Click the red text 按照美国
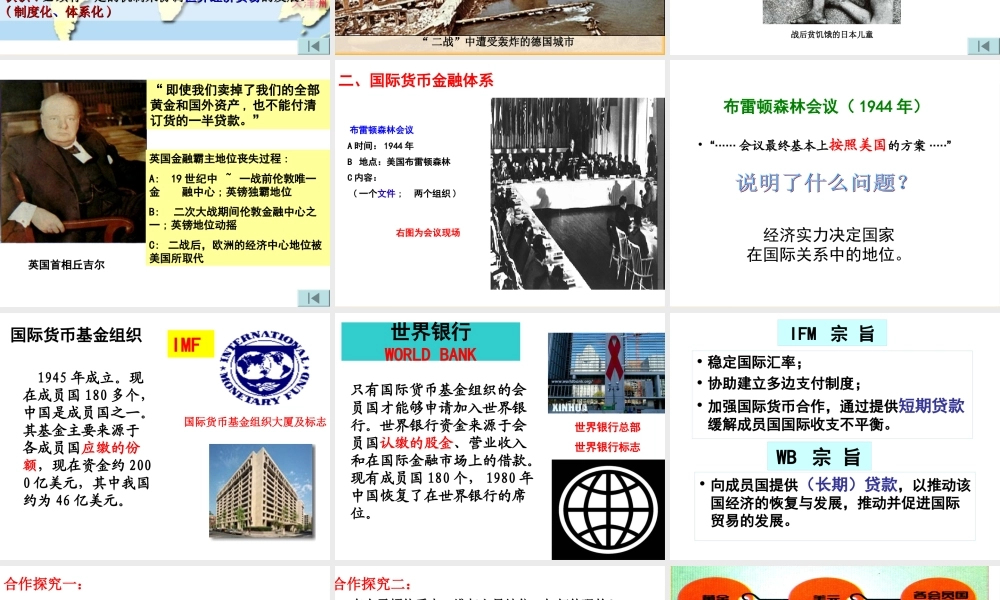The height and width of the screenshot is (600, 1000). click(x=857, y=145)
